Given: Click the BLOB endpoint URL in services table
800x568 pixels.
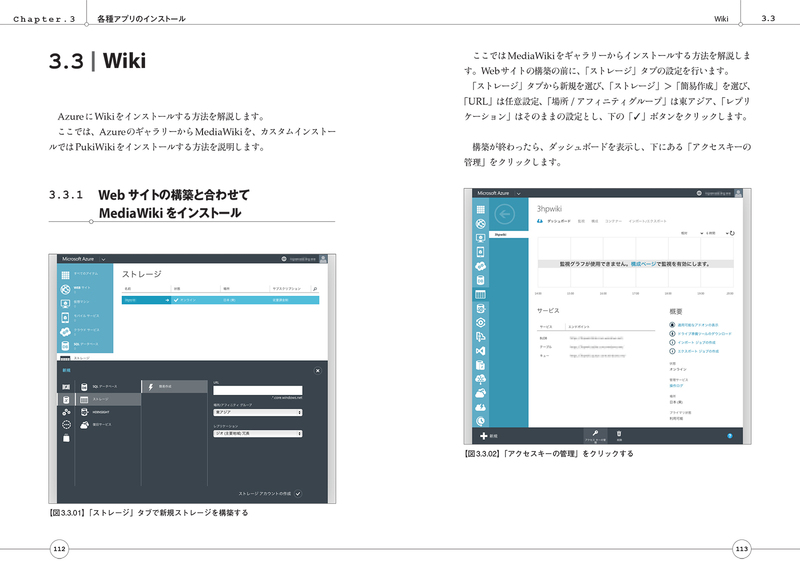Looking at the screenshot, I should point(596,338).
